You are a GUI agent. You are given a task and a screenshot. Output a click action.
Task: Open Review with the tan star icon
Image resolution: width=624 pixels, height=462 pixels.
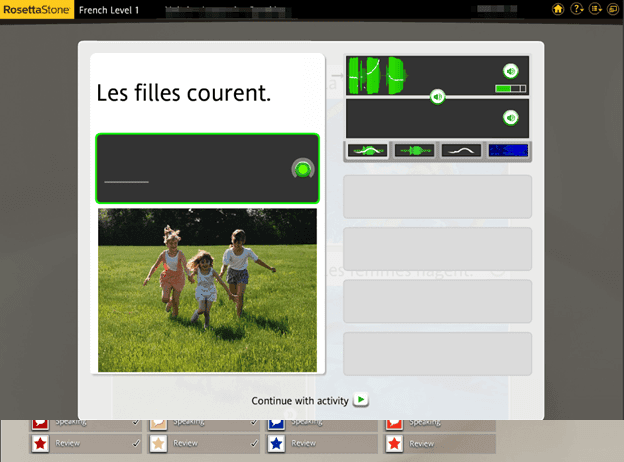click(x=204, y=443)
